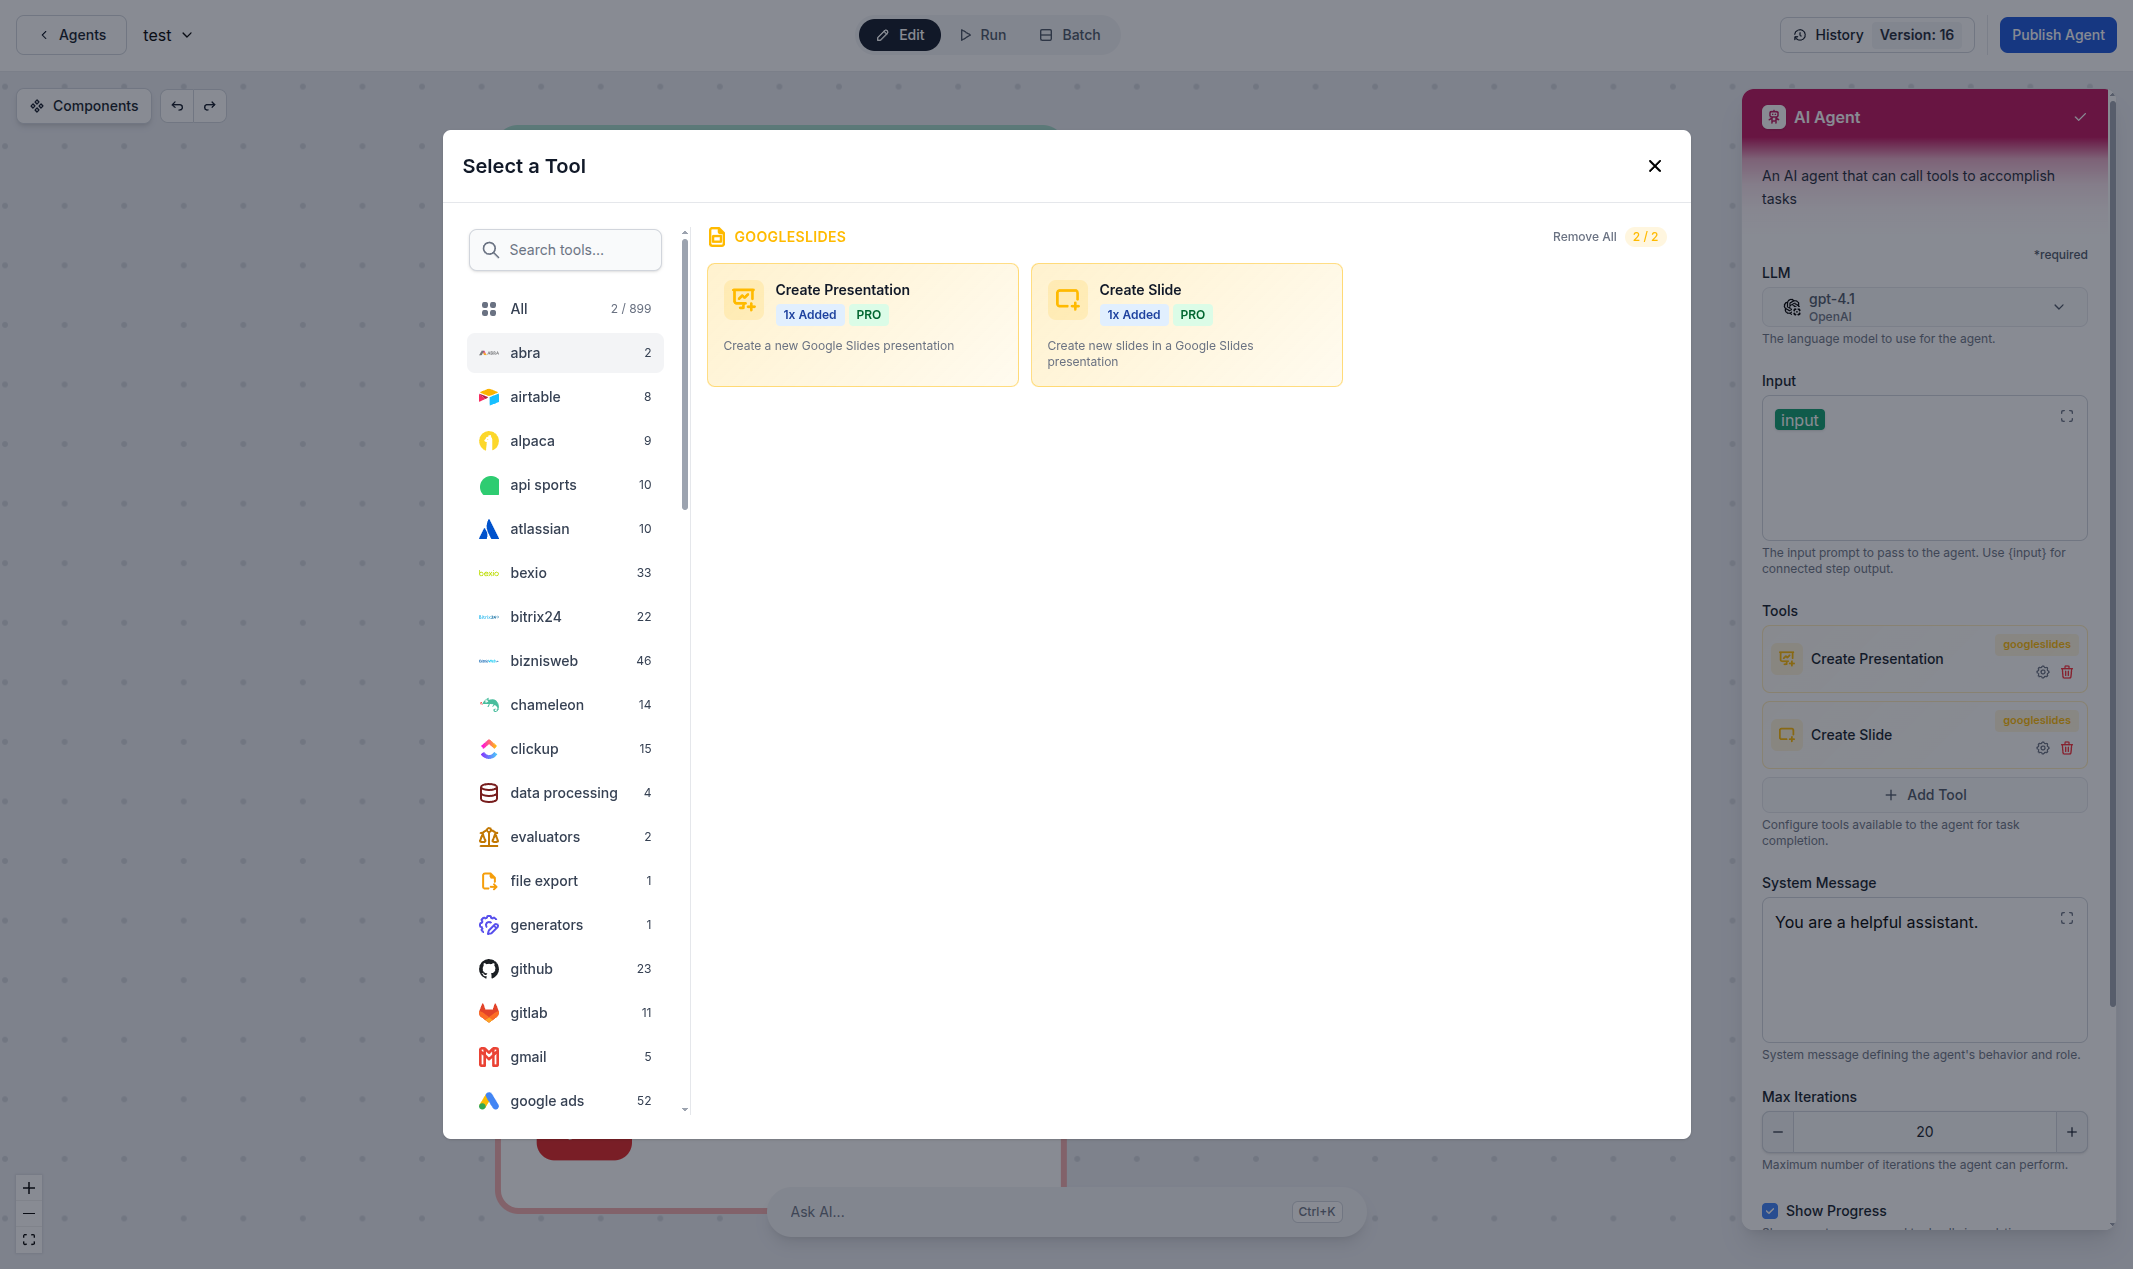Expand the Input field to fullscreen editor
This screenshot has width=2133, height=1269.
pos(2067,417)
